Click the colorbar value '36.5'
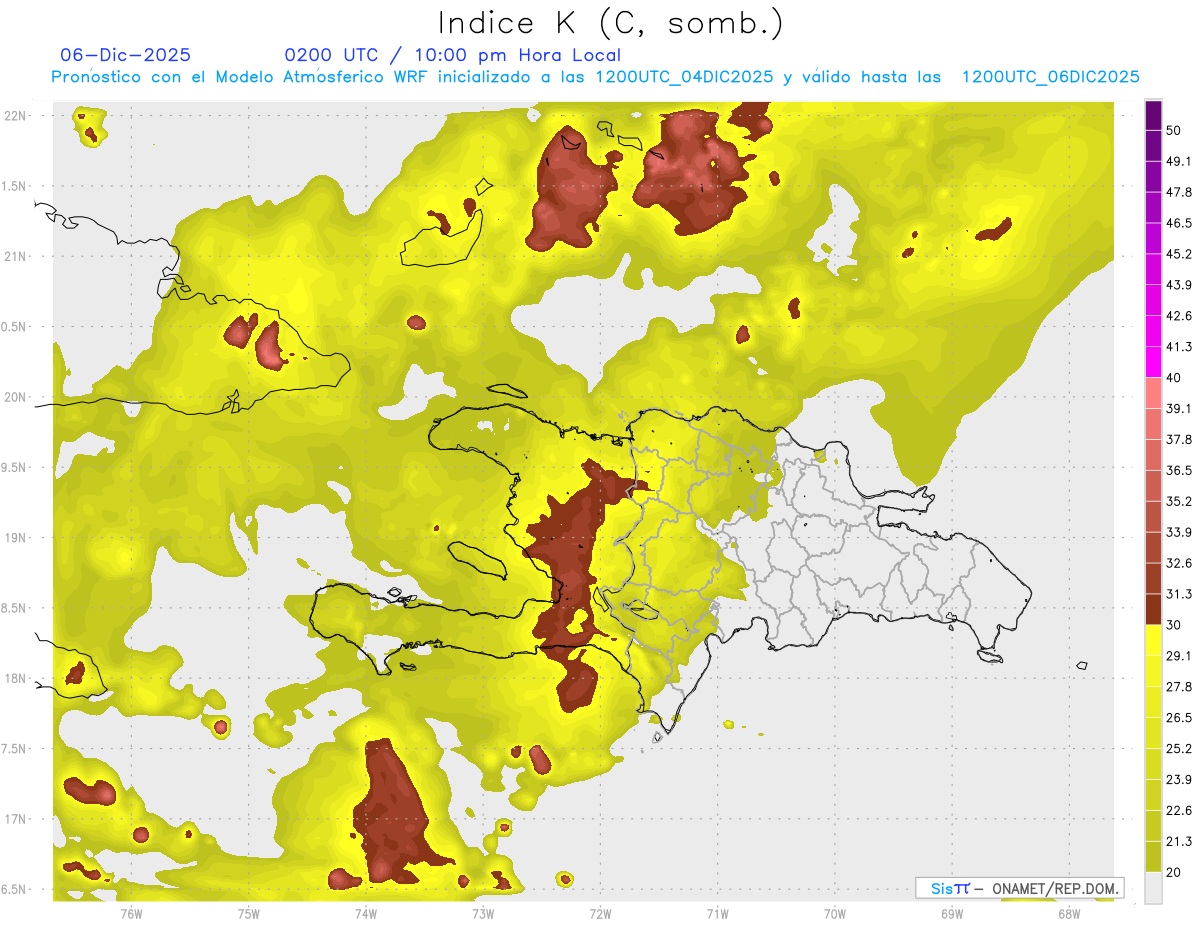This screenshot has width=1200, height=927. [x=1179, y=470]
